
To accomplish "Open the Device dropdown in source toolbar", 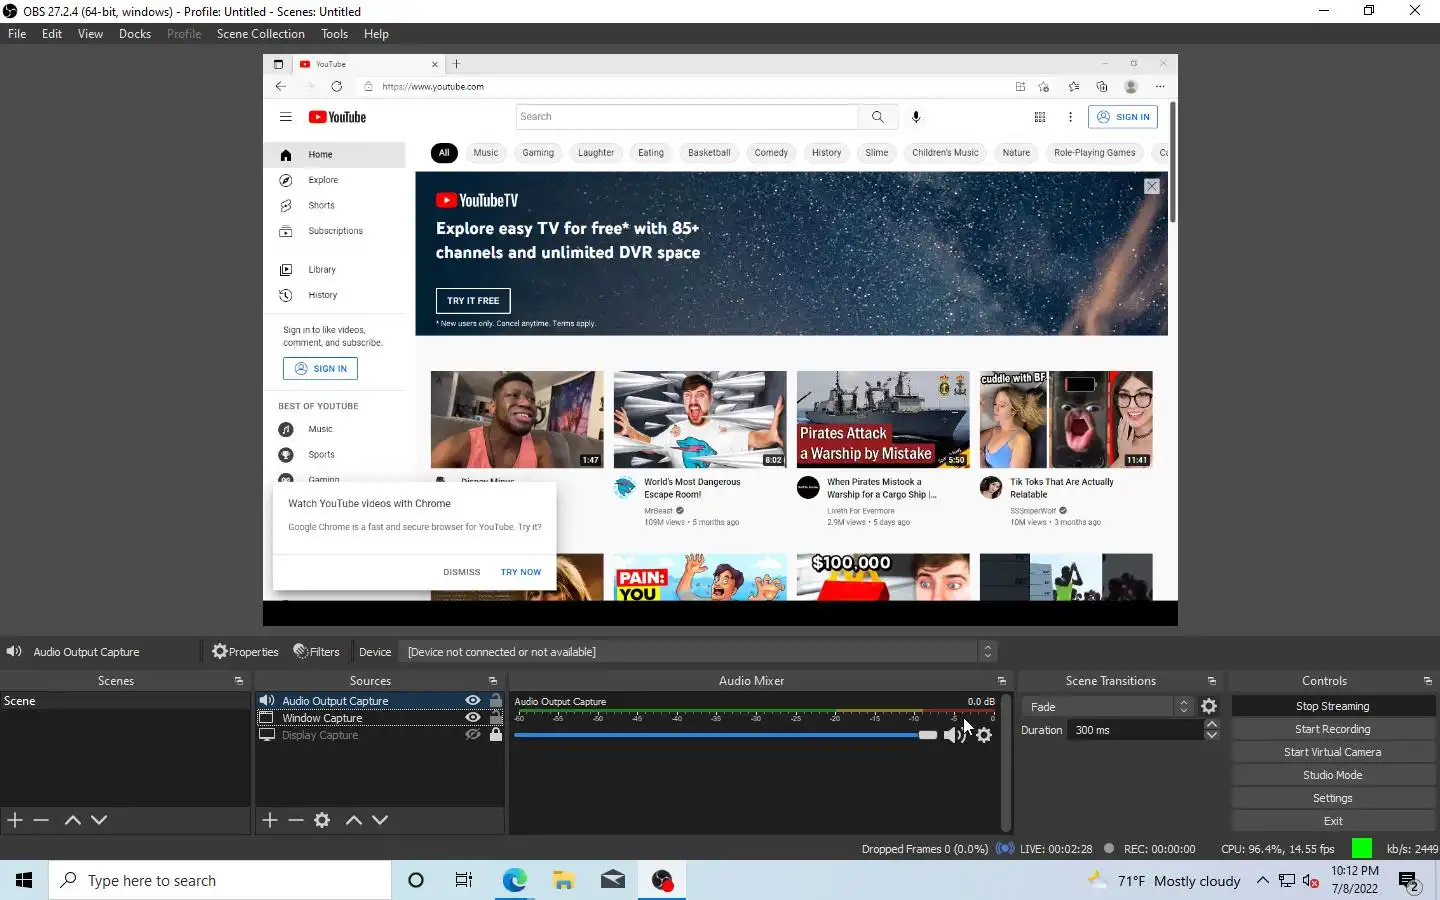I will pos(698,652).
